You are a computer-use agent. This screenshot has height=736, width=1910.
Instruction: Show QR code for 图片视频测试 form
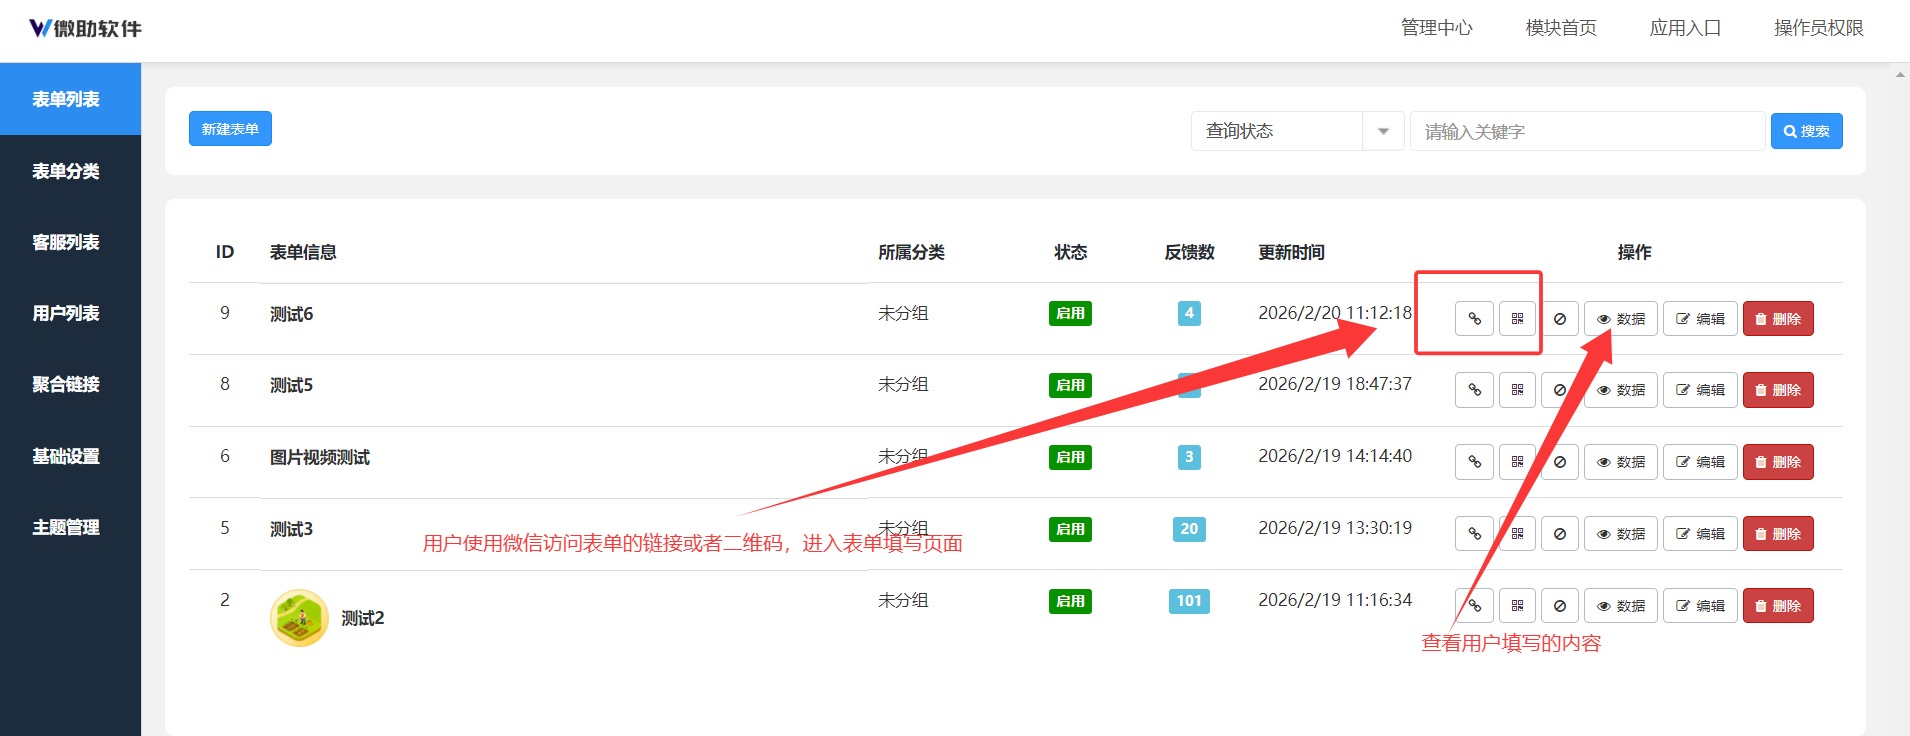[x=1517, y=462]
